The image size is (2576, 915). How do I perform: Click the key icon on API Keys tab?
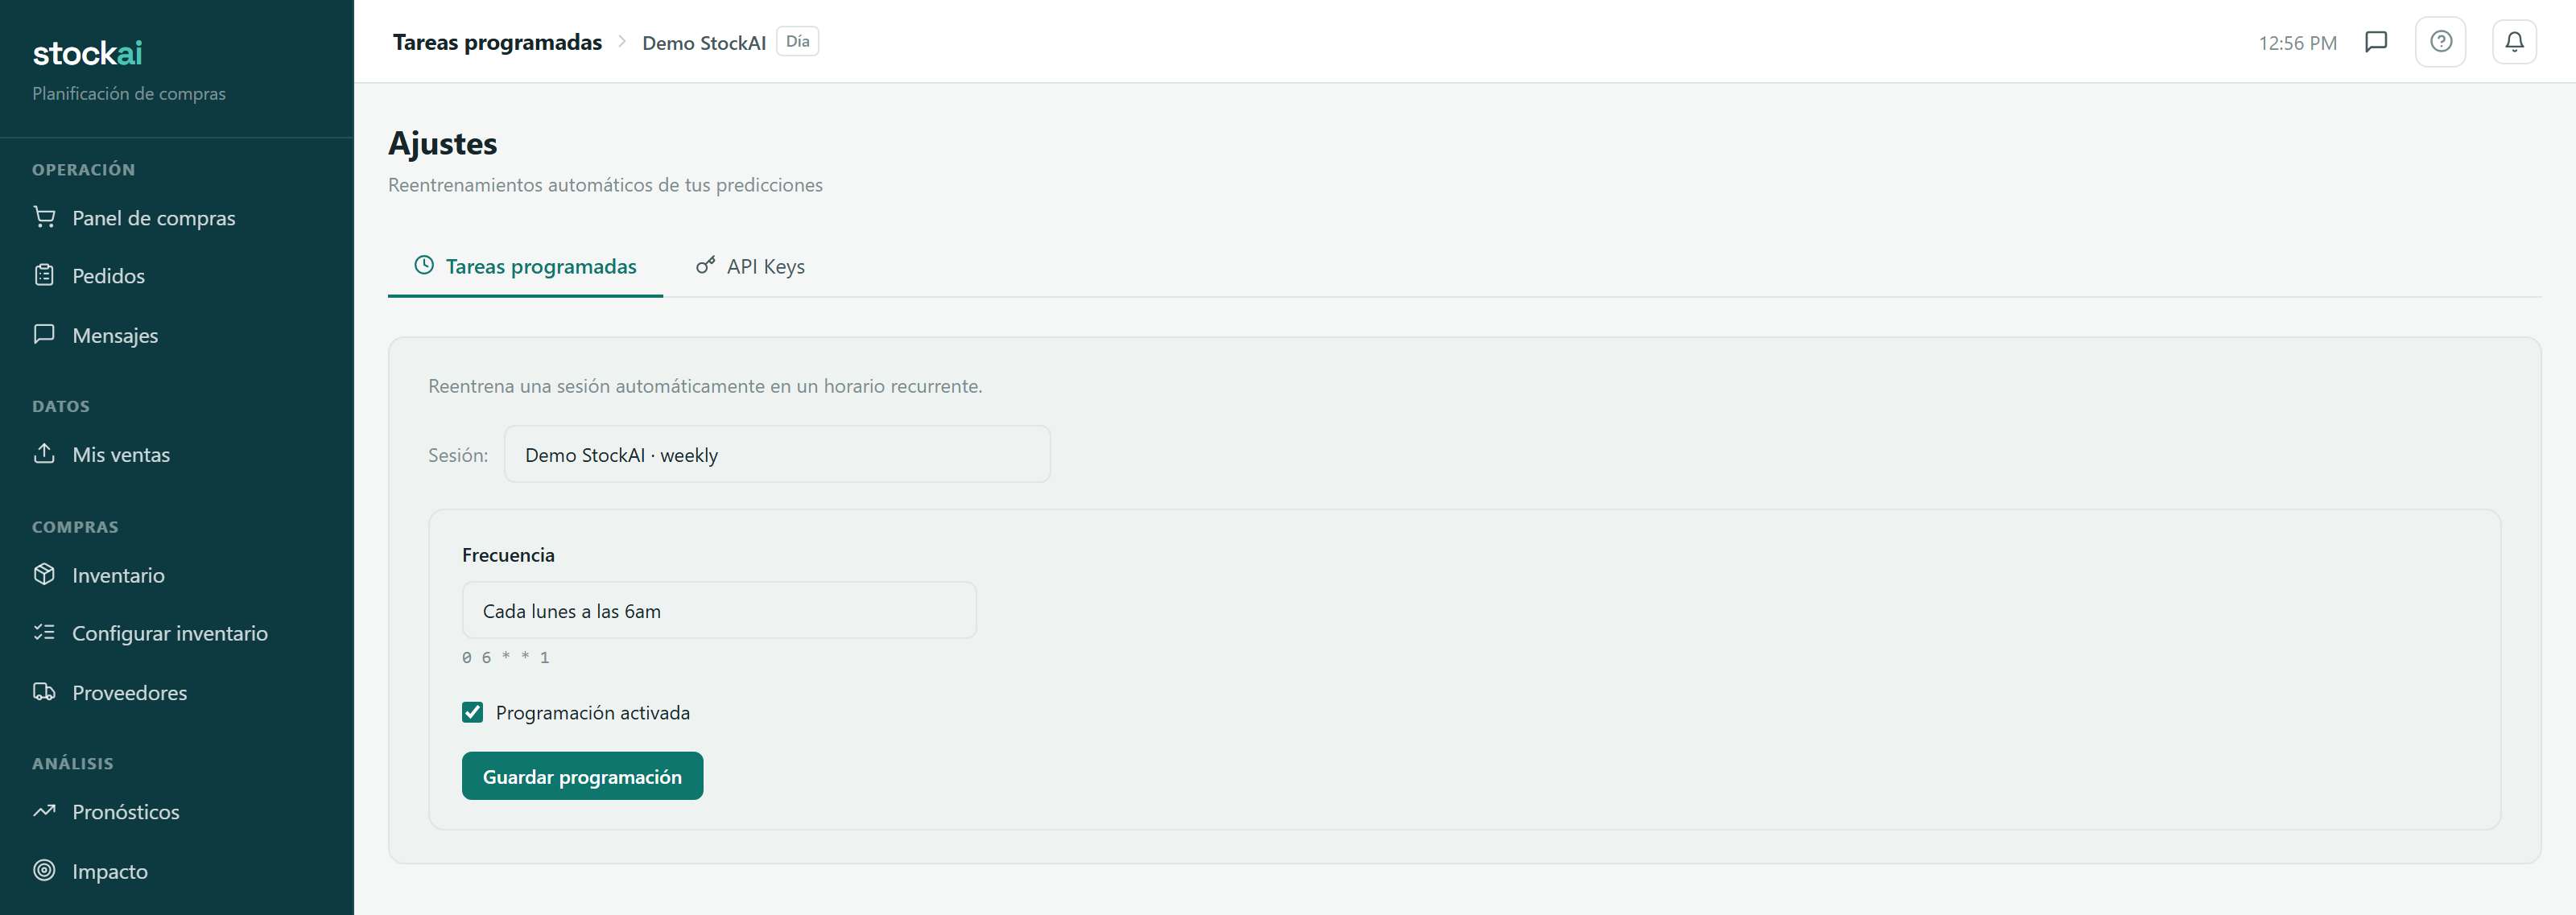[705, 265]
